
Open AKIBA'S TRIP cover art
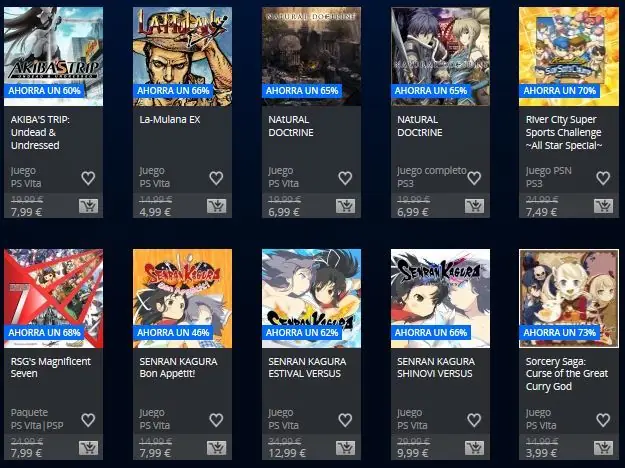(53, 56)
